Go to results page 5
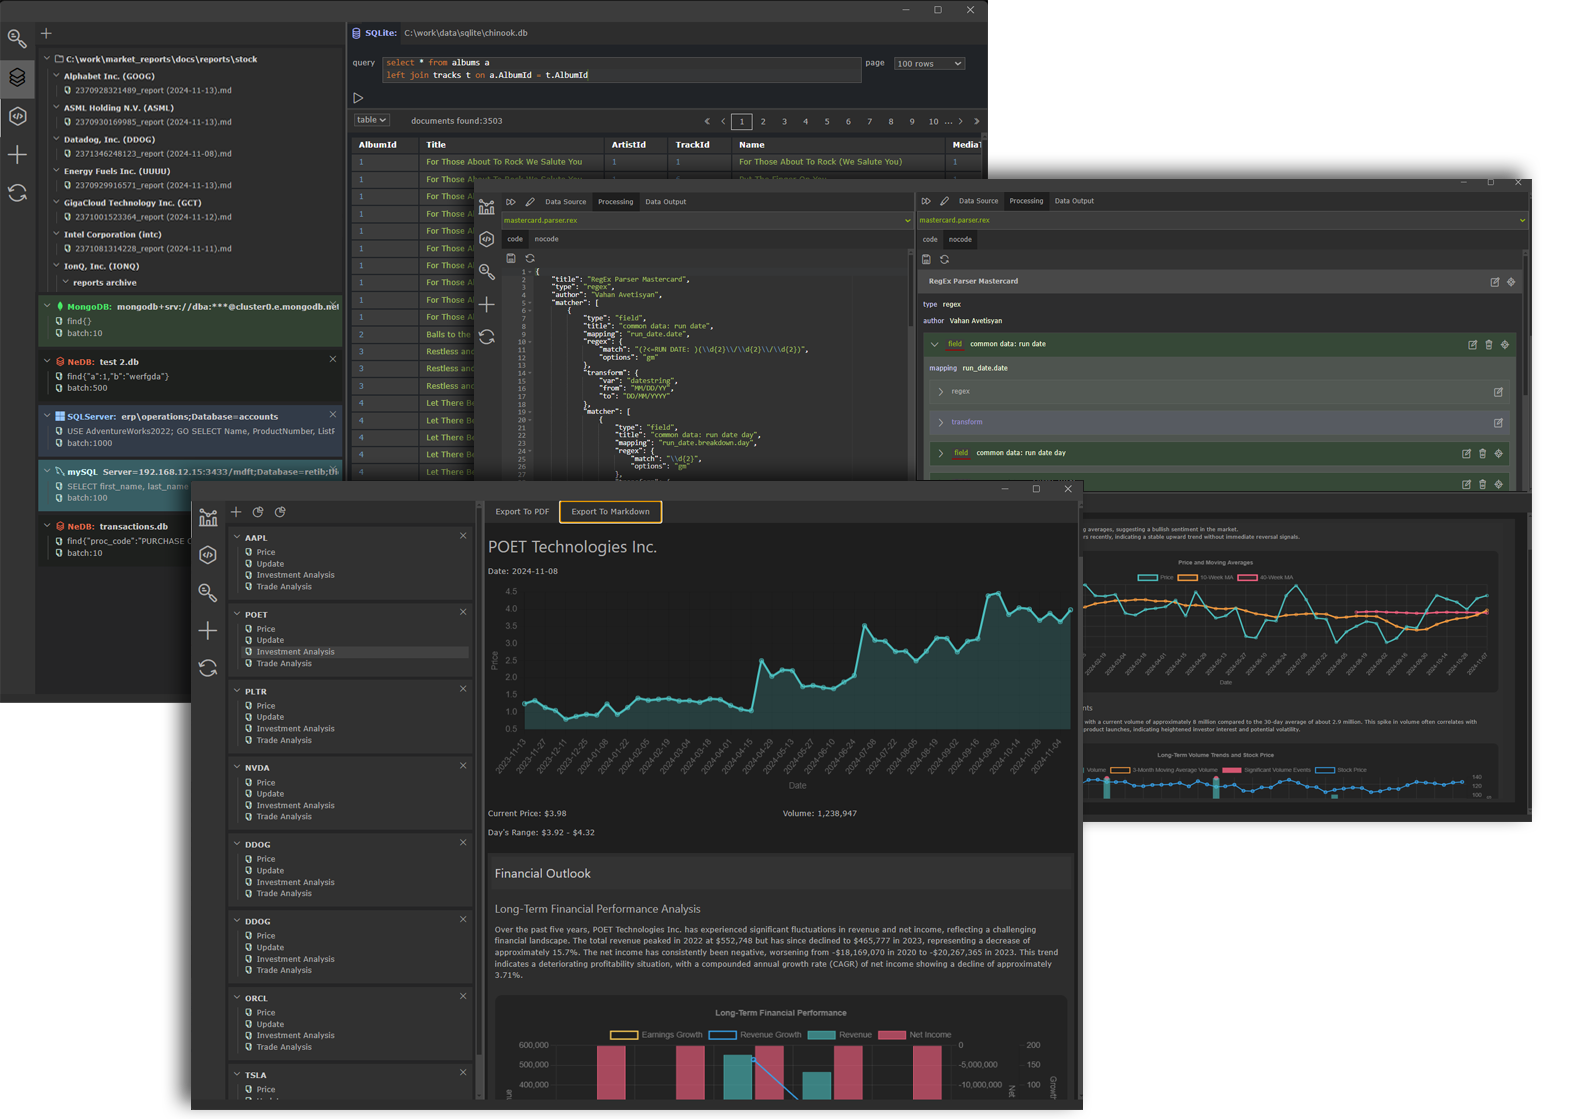This screenshot has height=1119, width=1573. [827, 122]
